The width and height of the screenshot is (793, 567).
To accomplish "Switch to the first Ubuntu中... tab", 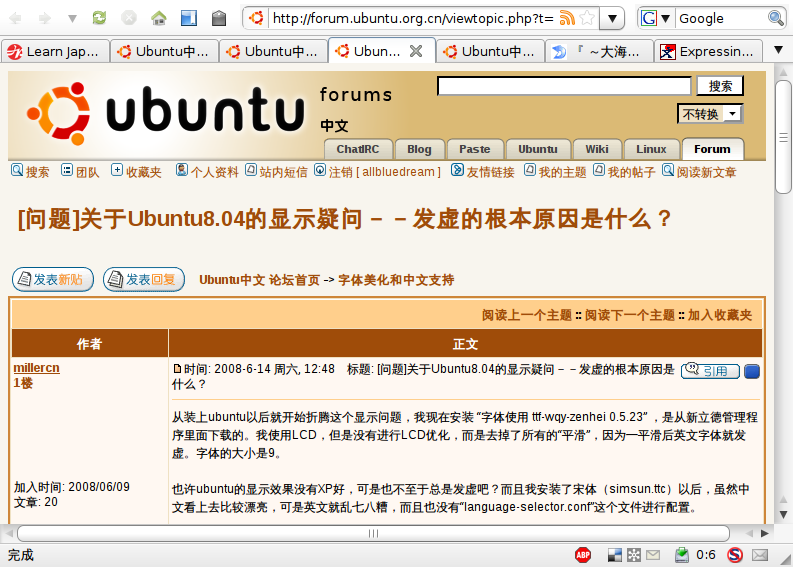I will point(164,51).
